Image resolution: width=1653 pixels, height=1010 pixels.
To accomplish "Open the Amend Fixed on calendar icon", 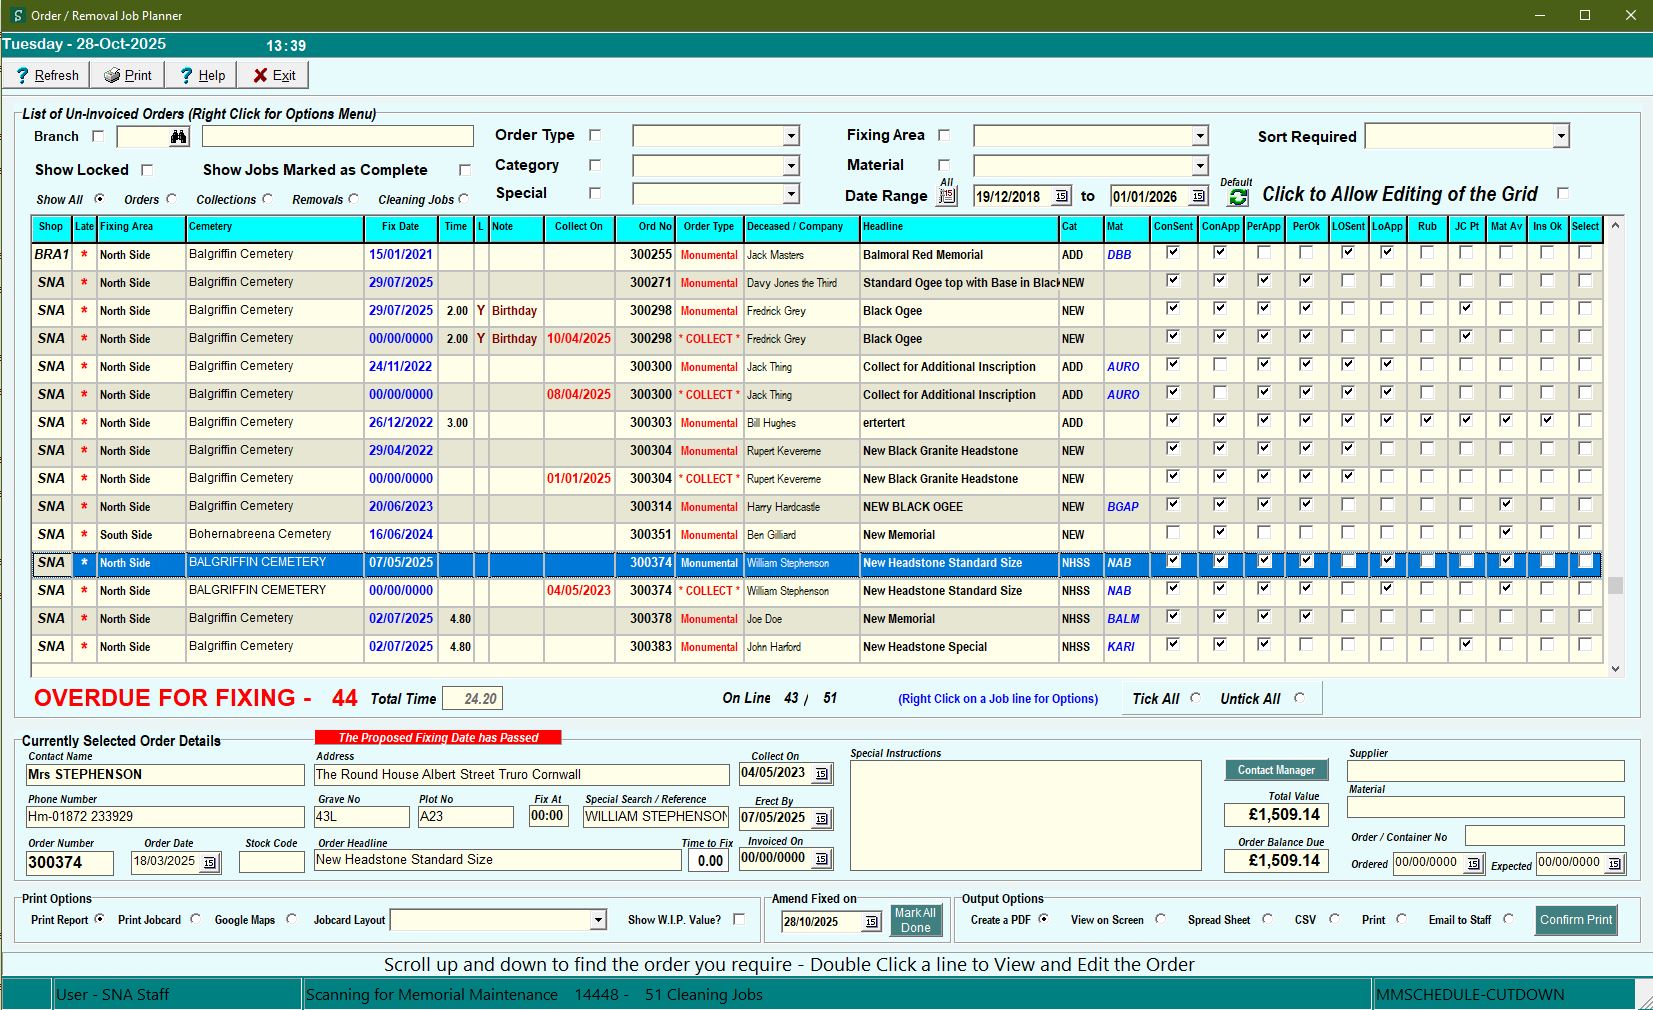I will [871, 922].
